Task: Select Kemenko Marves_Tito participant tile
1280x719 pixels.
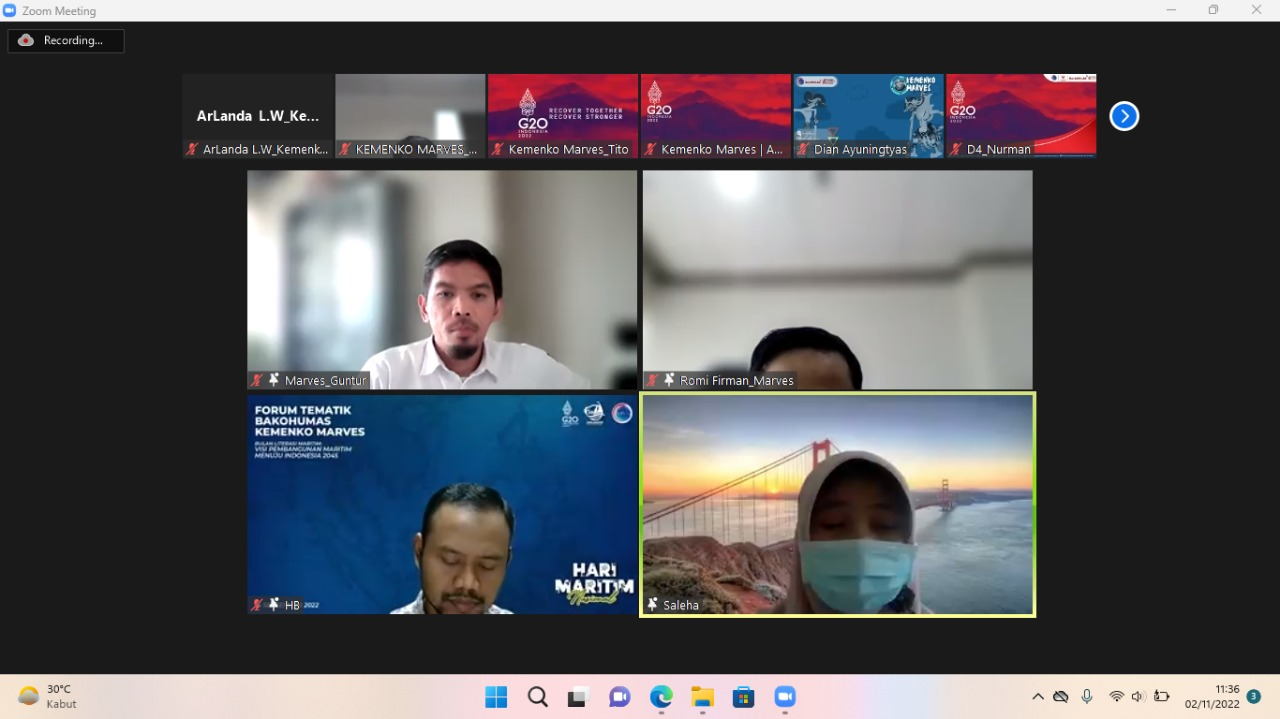Action: (562, 115)
